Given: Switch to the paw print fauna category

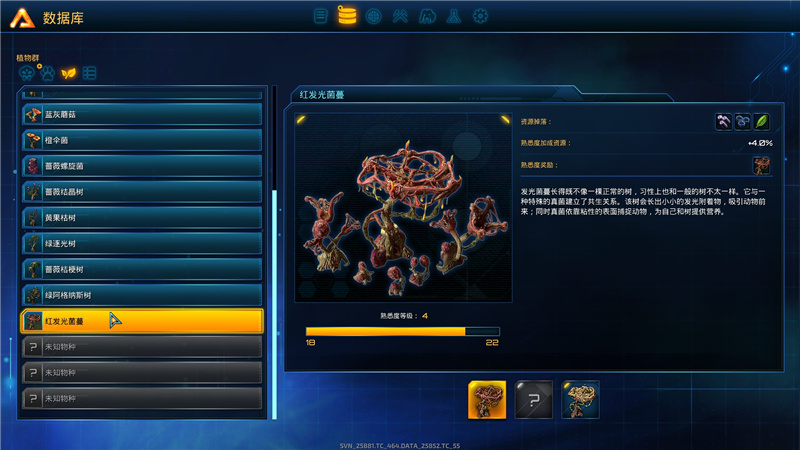Looking at the screenshot, I should click(x=47, y=73).
